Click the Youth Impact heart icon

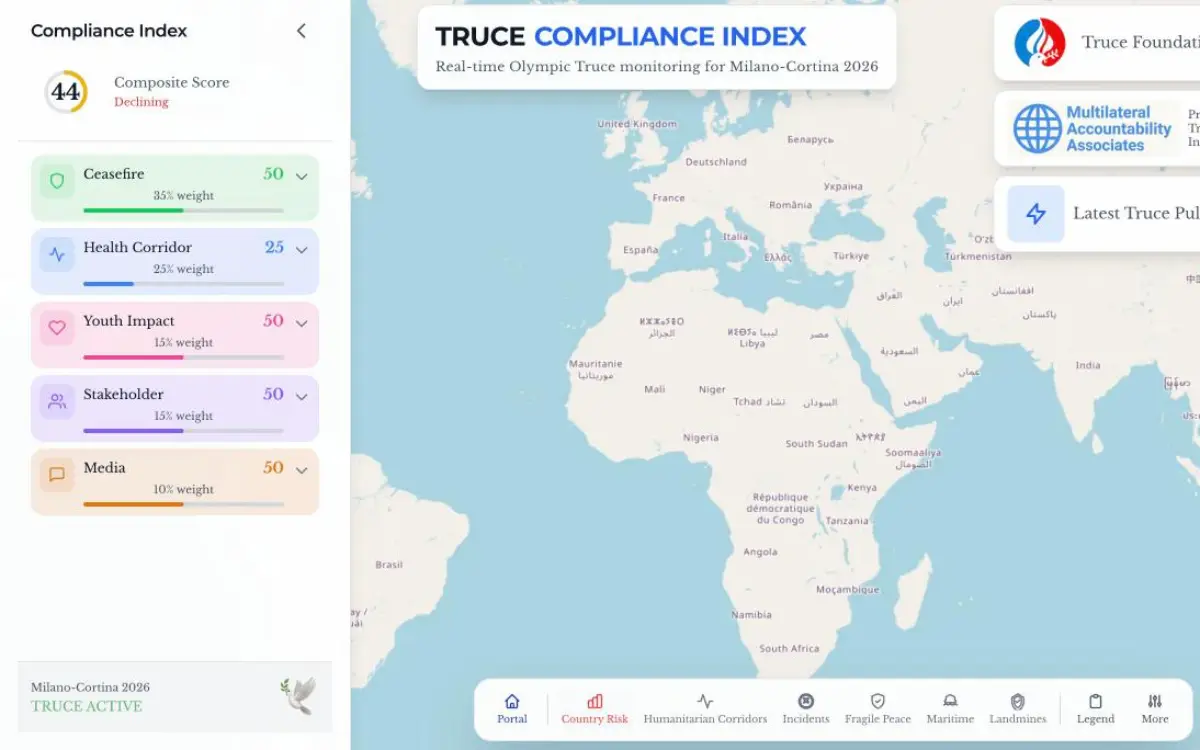point(57,328)
